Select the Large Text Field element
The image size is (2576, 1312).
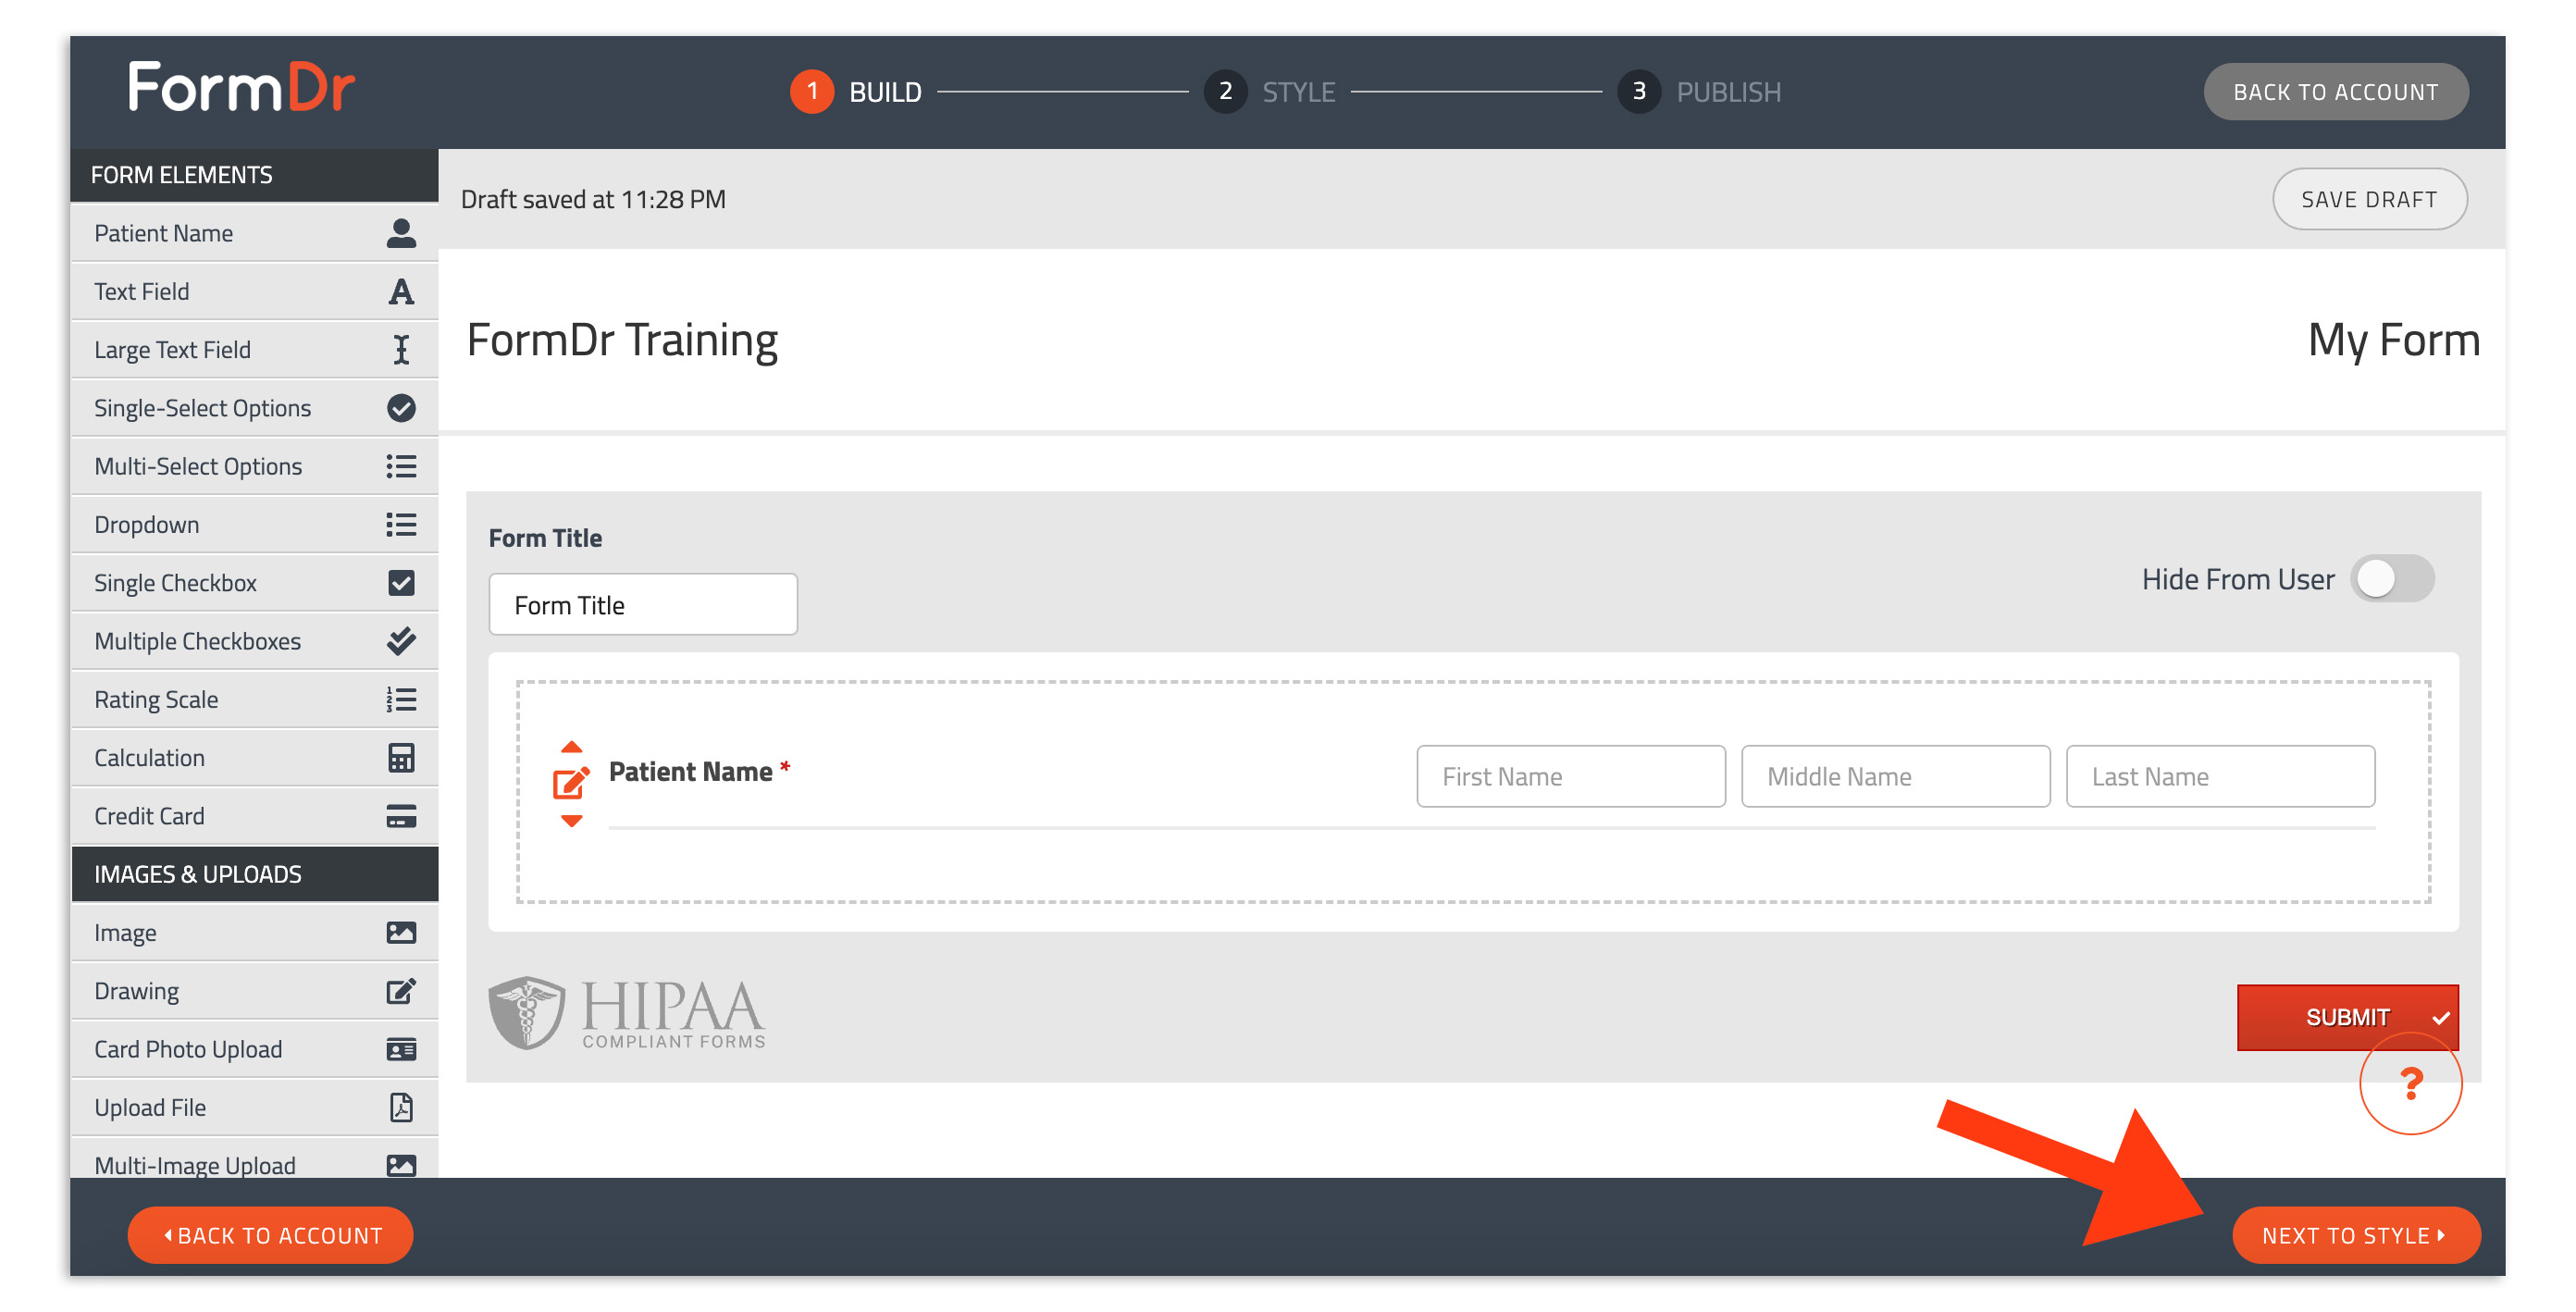click(255, 350)
